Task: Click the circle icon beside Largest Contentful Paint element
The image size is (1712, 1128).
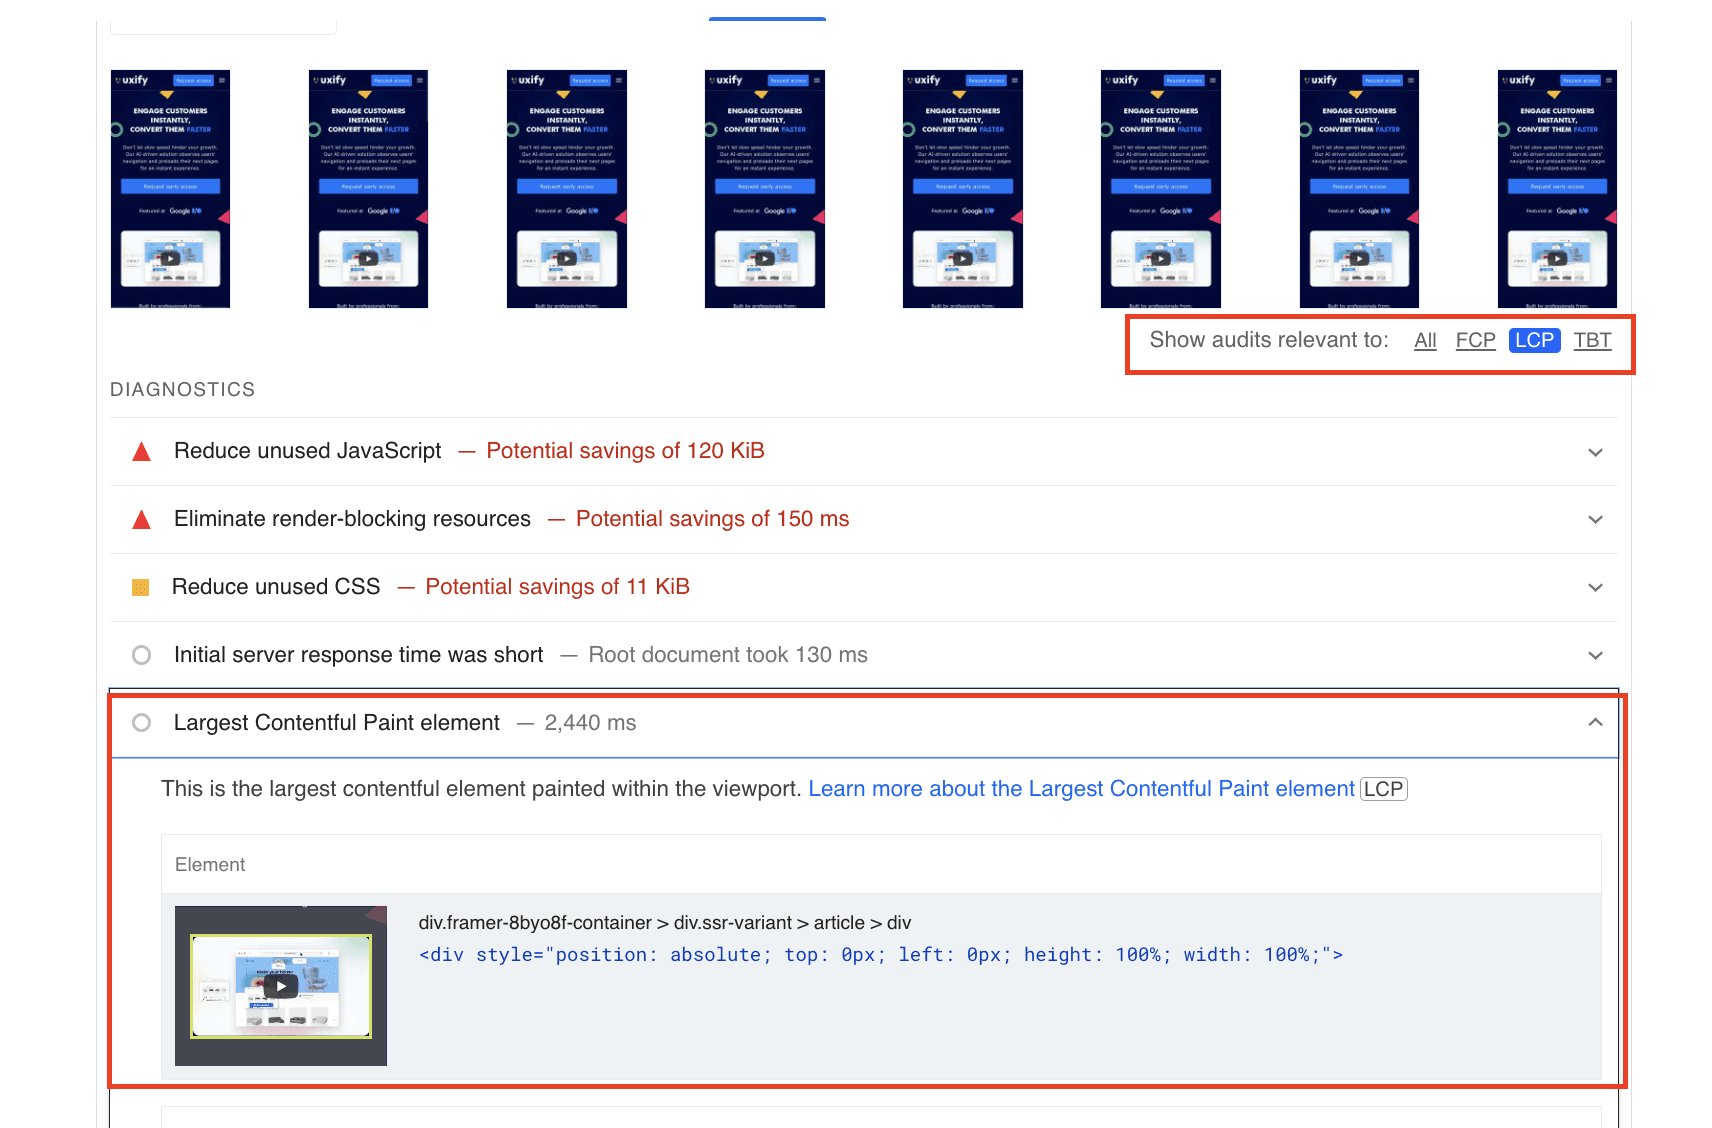Action: pyautogui.click(x=141, y=723)
